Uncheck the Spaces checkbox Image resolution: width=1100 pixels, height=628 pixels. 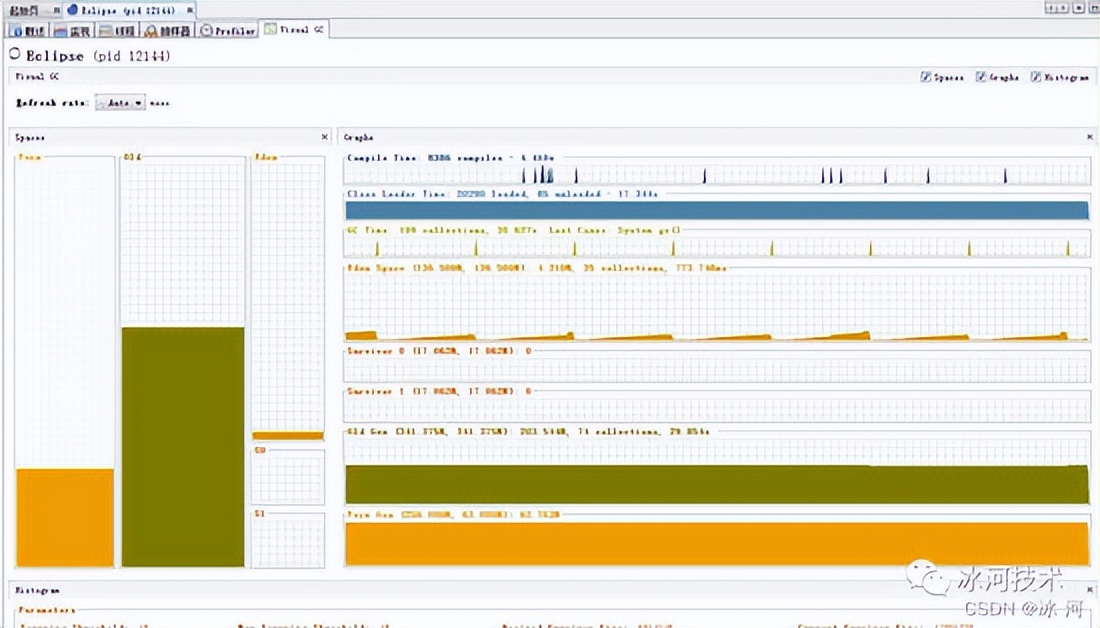click(926, 77)
